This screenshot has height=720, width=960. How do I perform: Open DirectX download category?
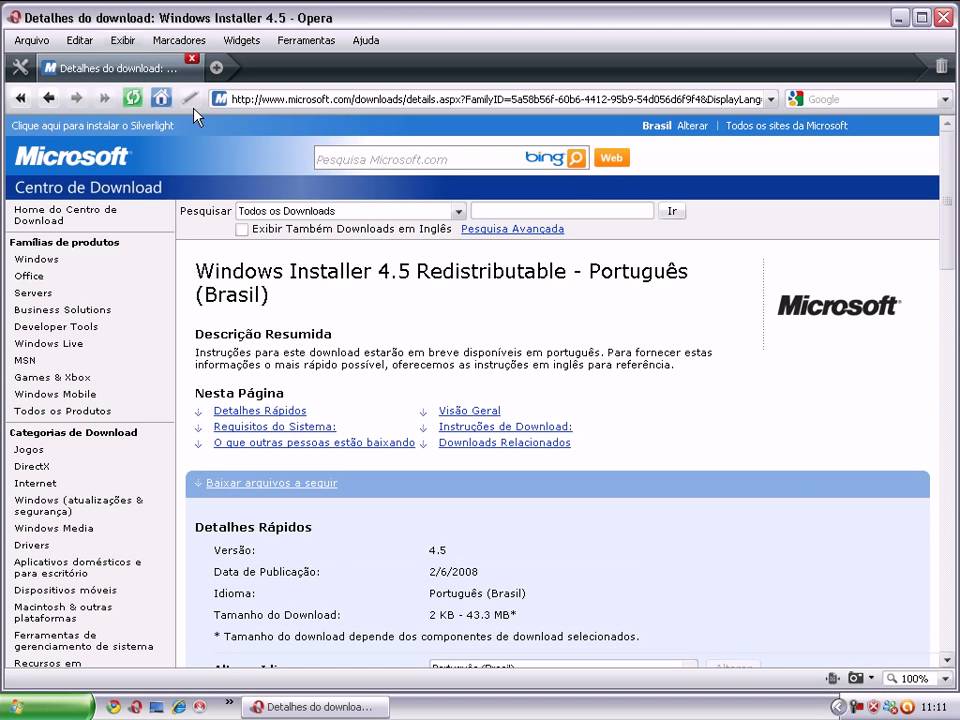tap(32, 467)
